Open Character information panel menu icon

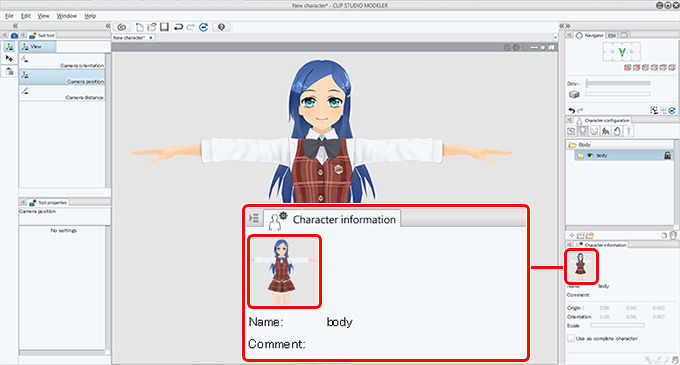[x=569, y=245]
